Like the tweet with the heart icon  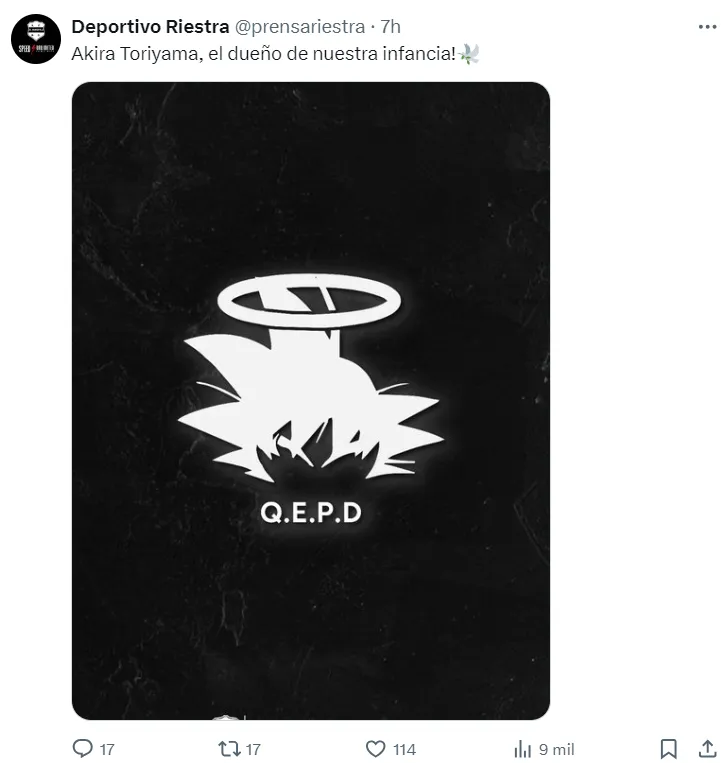coord(375,748)
